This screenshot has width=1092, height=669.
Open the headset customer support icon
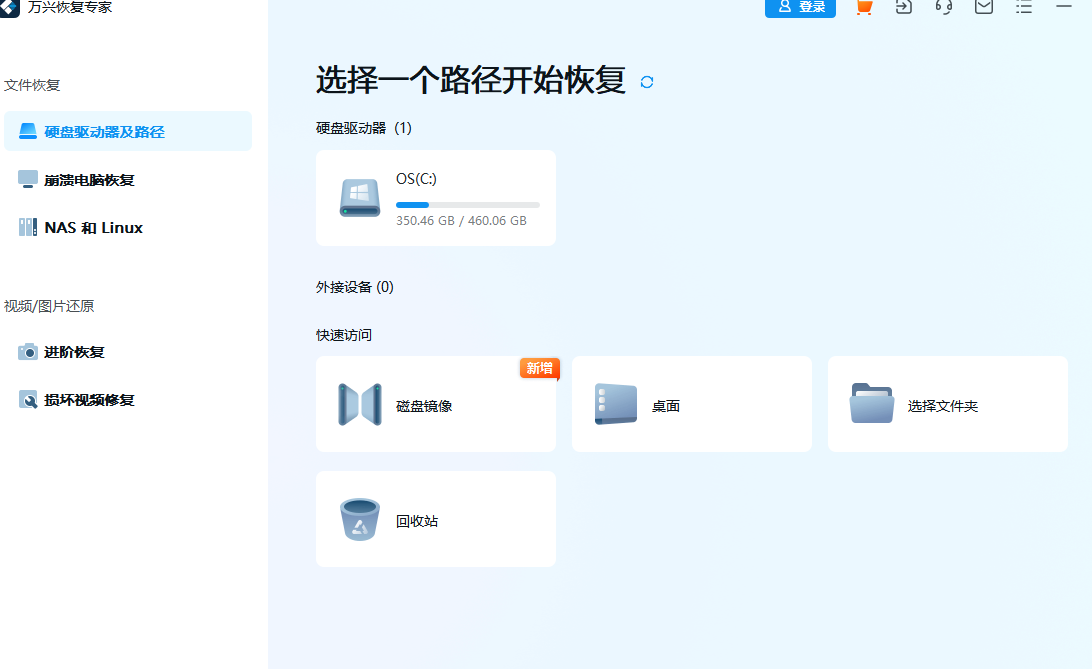click(x=943, y=8)
